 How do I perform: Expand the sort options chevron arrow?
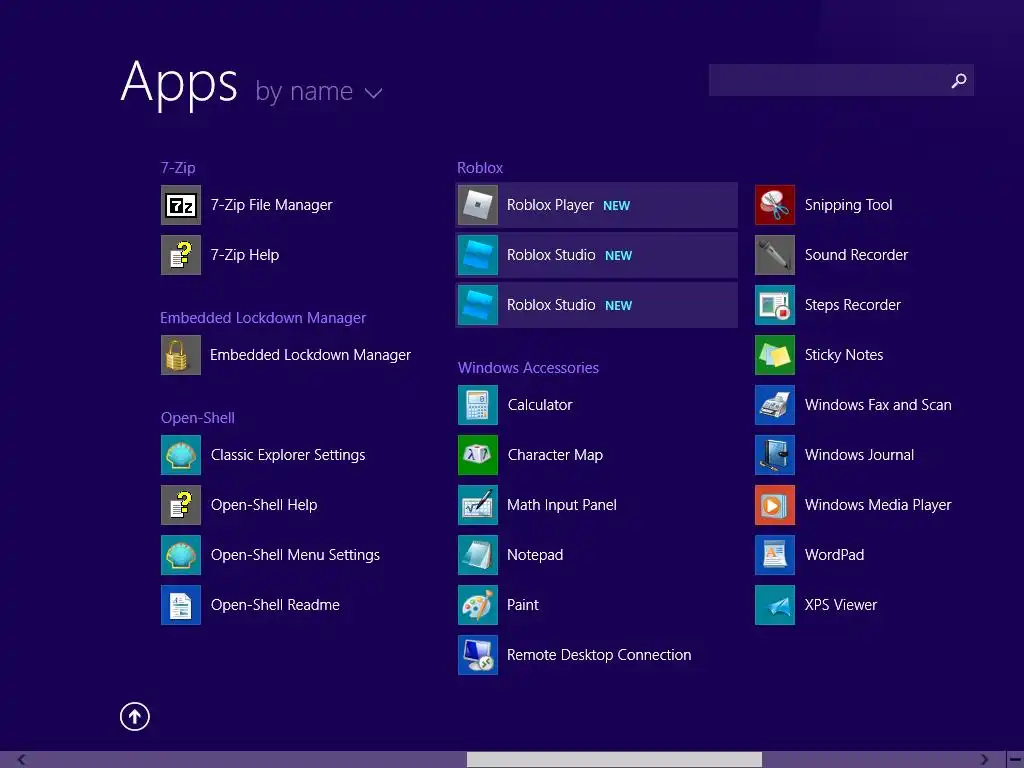tap(374, 93)
